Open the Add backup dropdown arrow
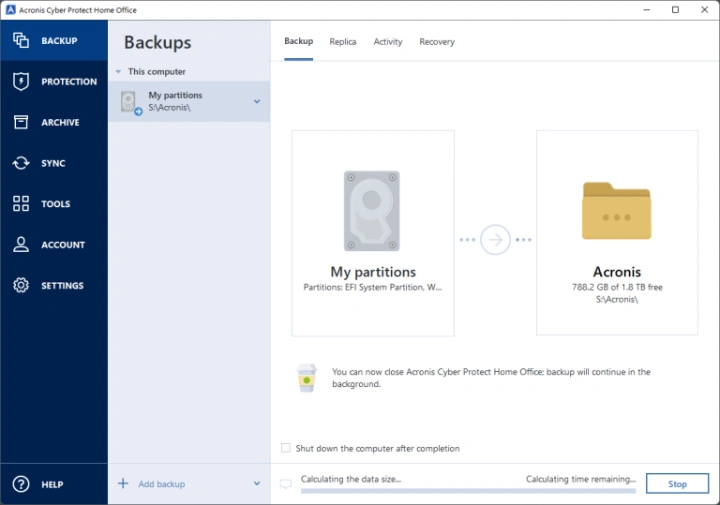This screenshot has width=720, height=505. [257, 484]
